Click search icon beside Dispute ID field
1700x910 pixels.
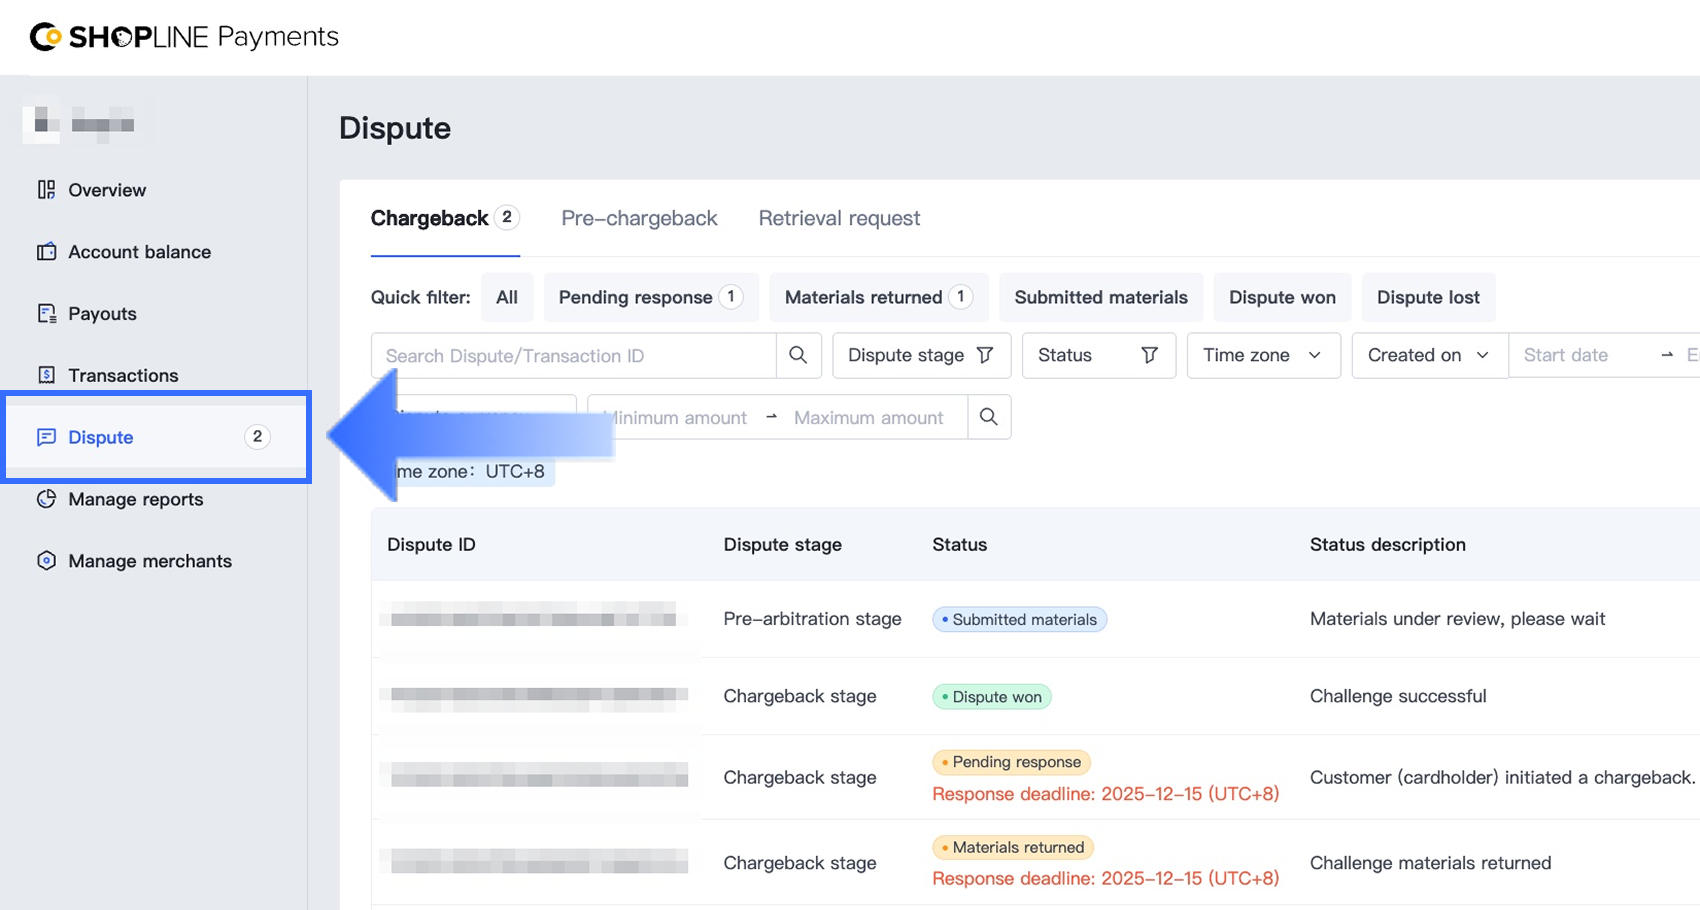point(798,355)
